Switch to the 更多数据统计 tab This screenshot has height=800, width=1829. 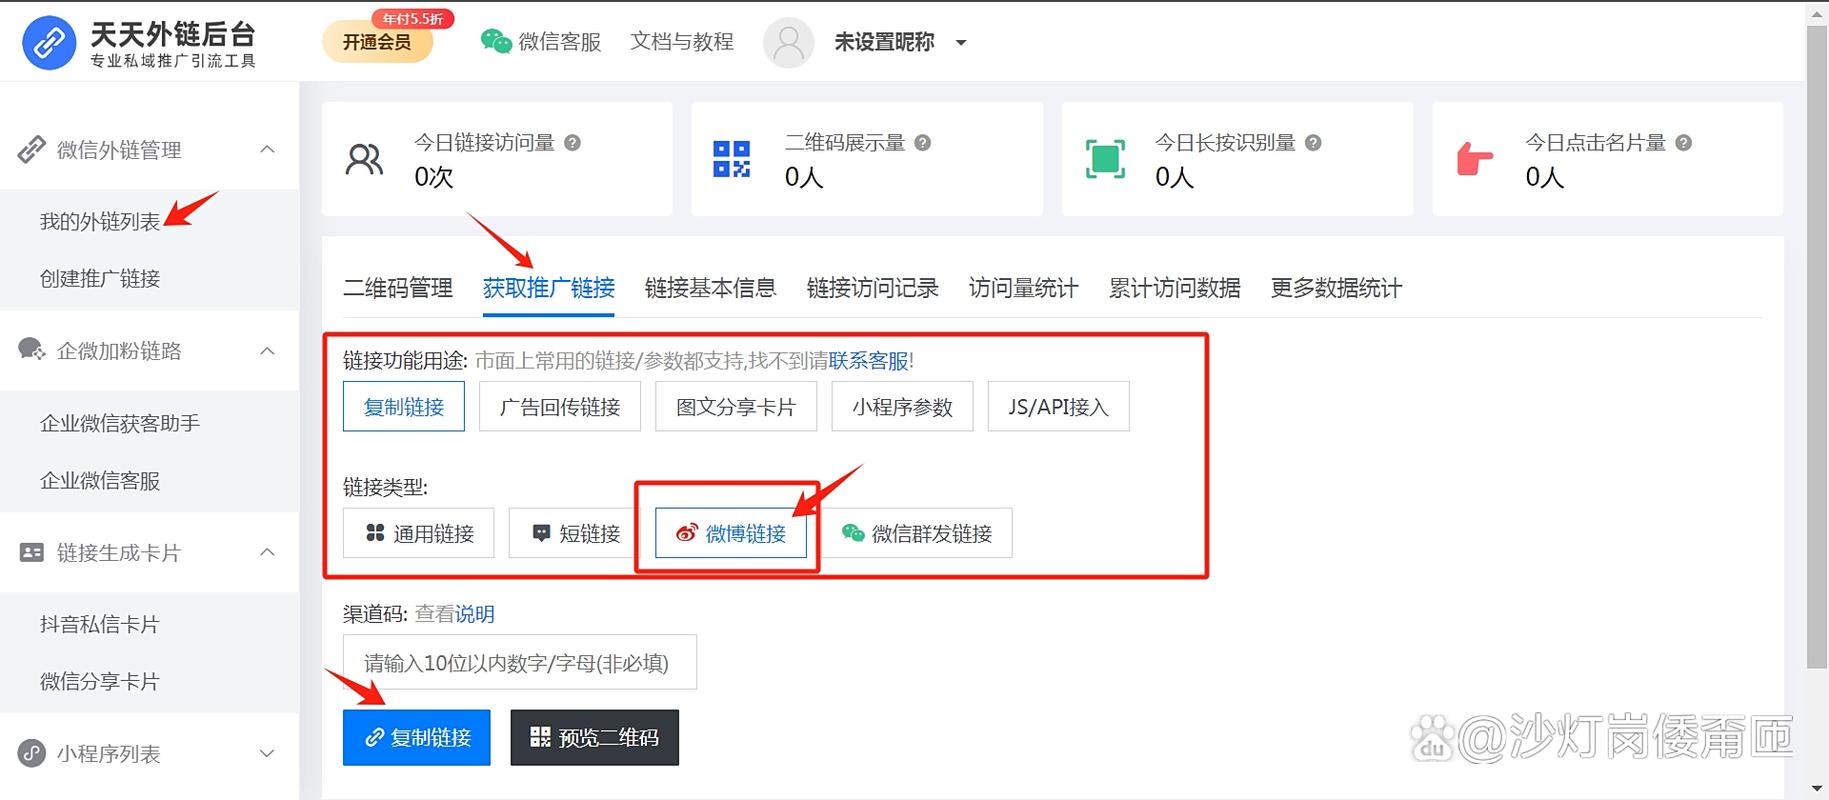(x=1337, y=288)
